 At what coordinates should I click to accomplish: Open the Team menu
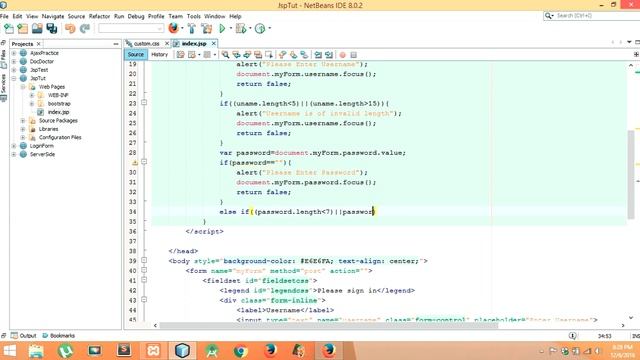pyautogui.click(x=176, y=16)
